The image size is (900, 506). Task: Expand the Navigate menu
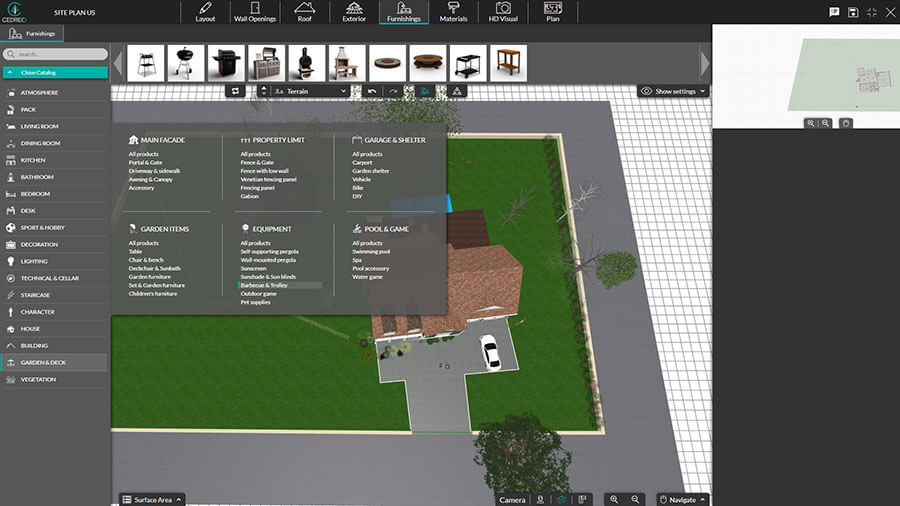point(683,499)
